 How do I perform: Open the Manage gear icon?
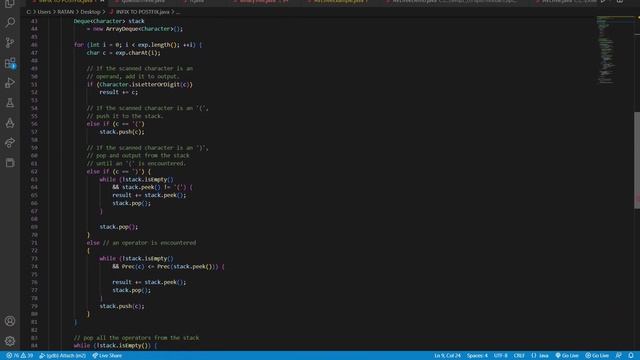click(x=10, y=341)
